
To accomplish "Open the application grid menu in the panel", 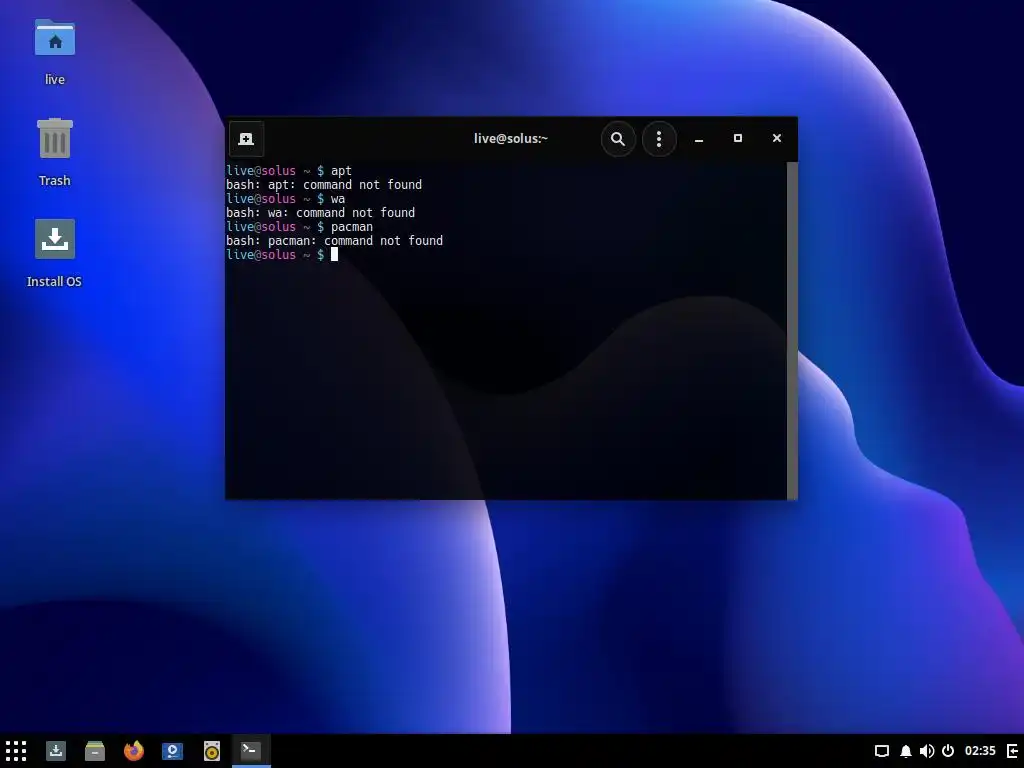I will [16, 751].
